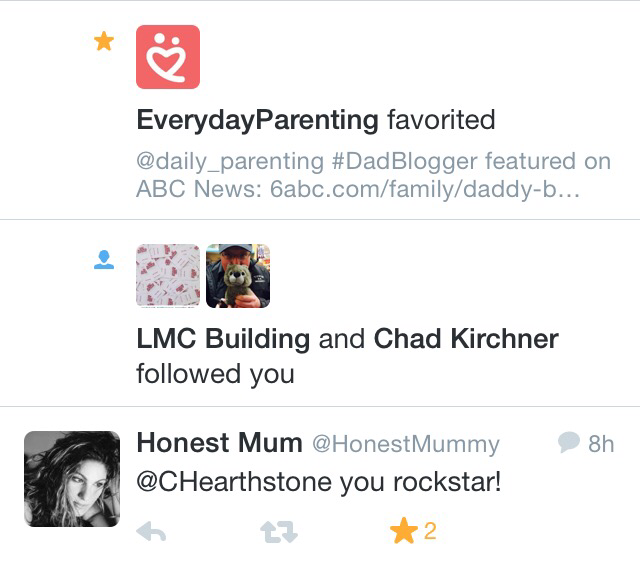Click the @daily_parenting mention

[x=230, y=161]
